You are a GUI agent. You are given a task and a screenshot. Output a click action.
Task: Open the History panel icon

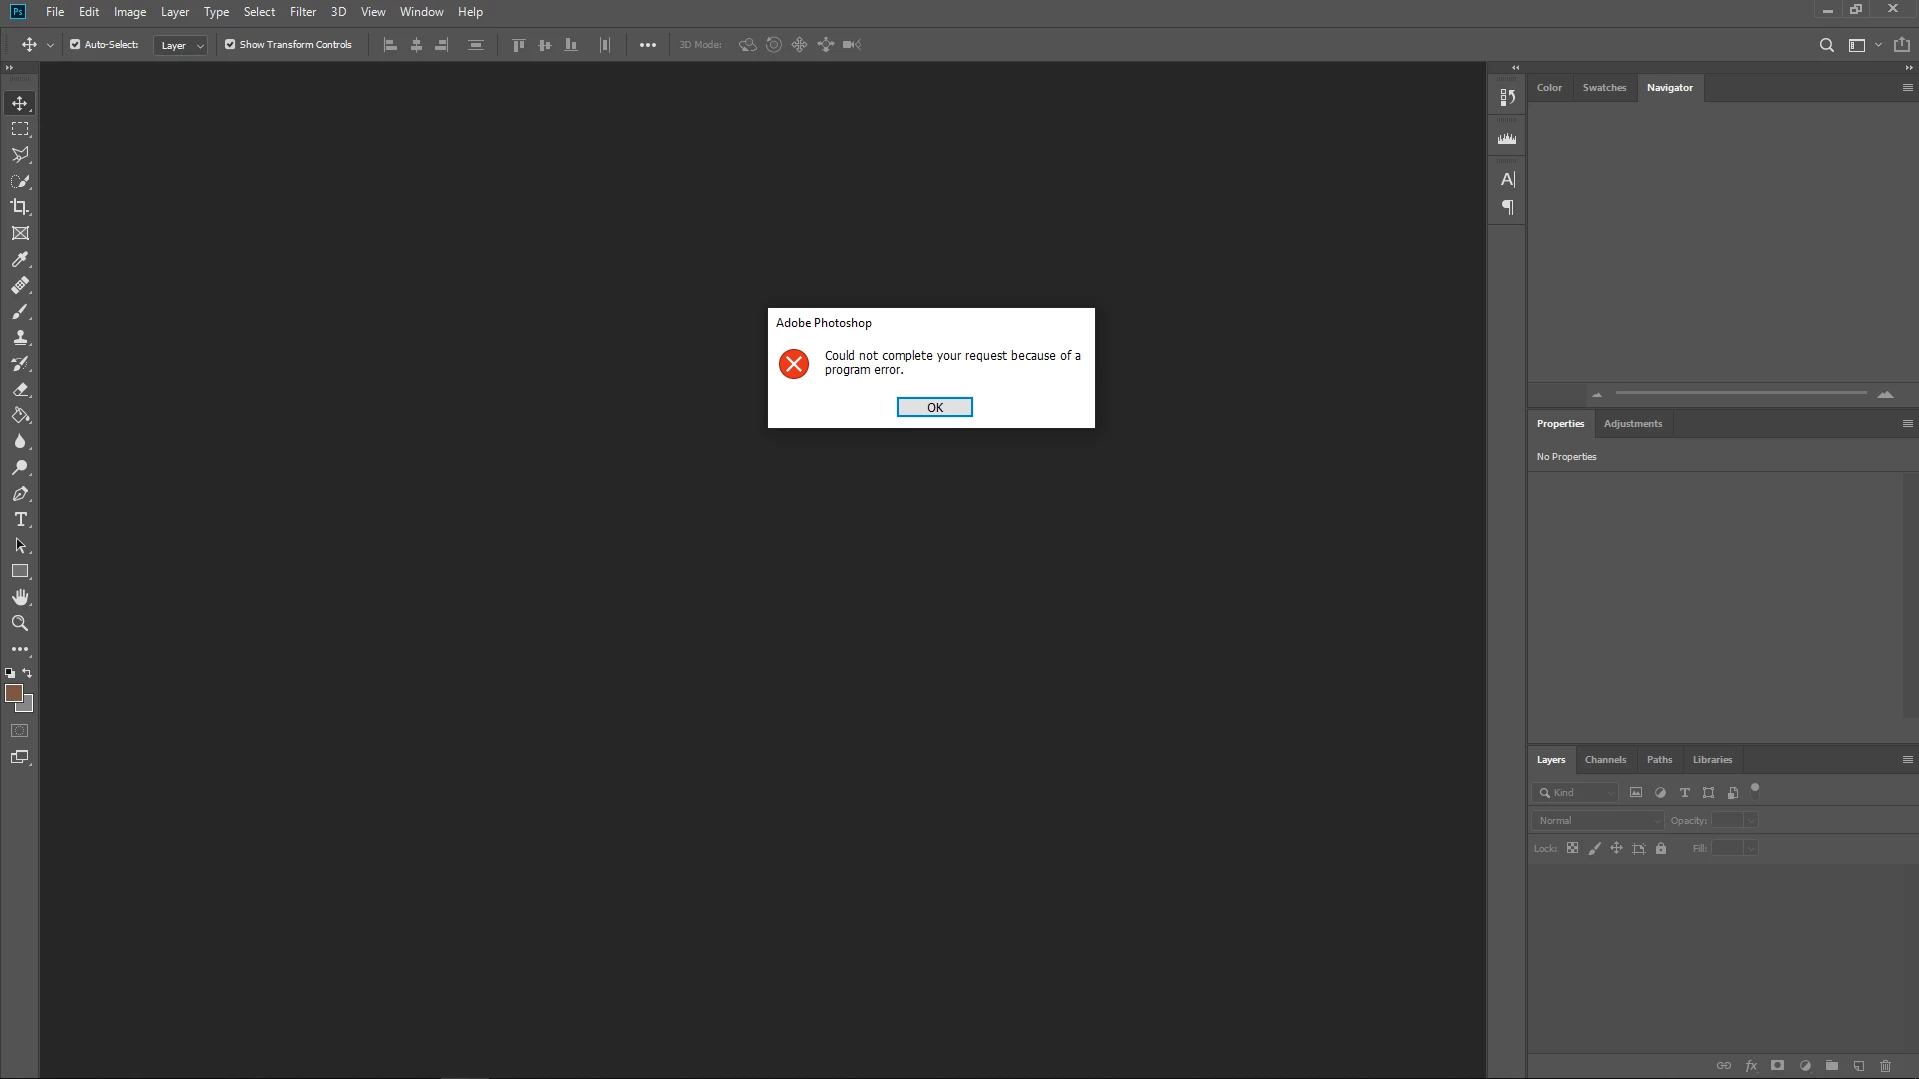pos(1507,97)
